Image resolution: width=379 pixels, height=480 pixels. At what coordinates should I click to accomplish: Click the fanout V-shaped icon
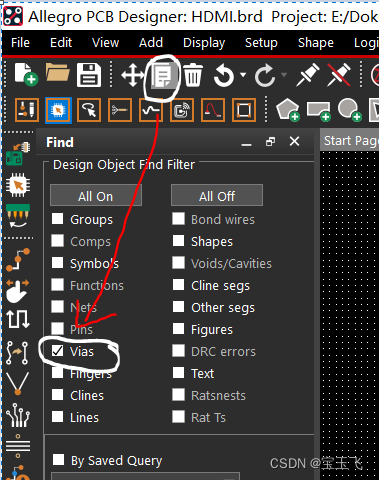coord(18,383)
